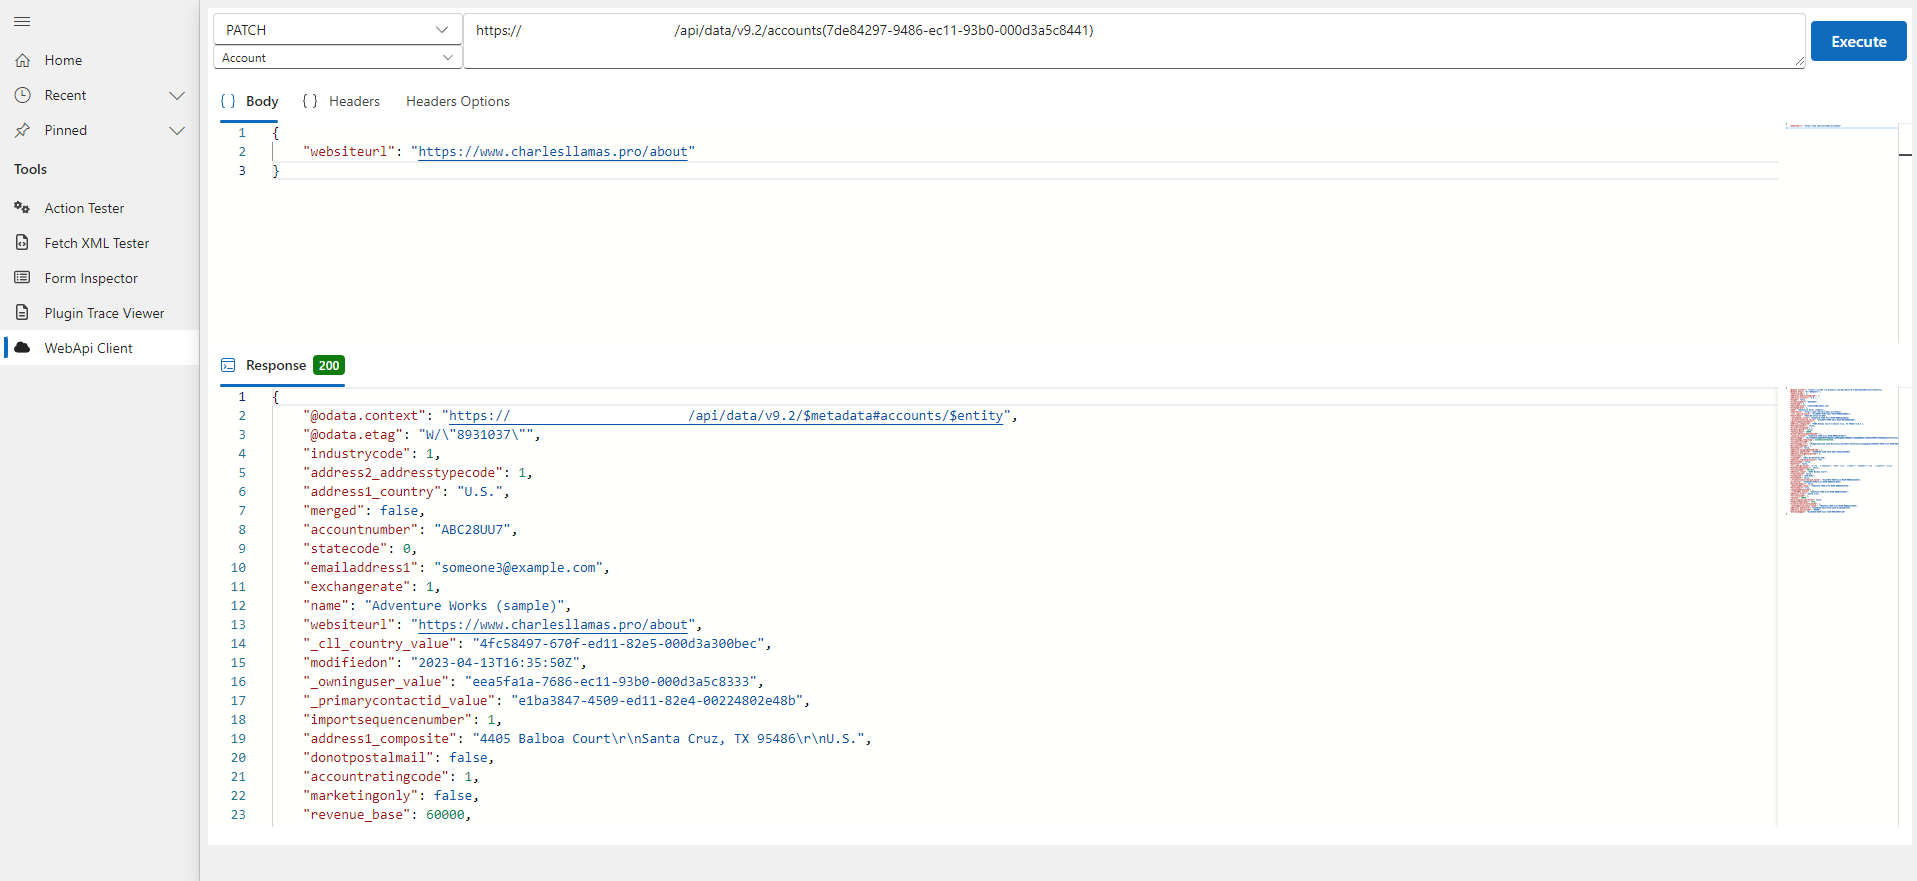
Task: Follow the @odata.context metadata link
Action: (x=726, y=416)
